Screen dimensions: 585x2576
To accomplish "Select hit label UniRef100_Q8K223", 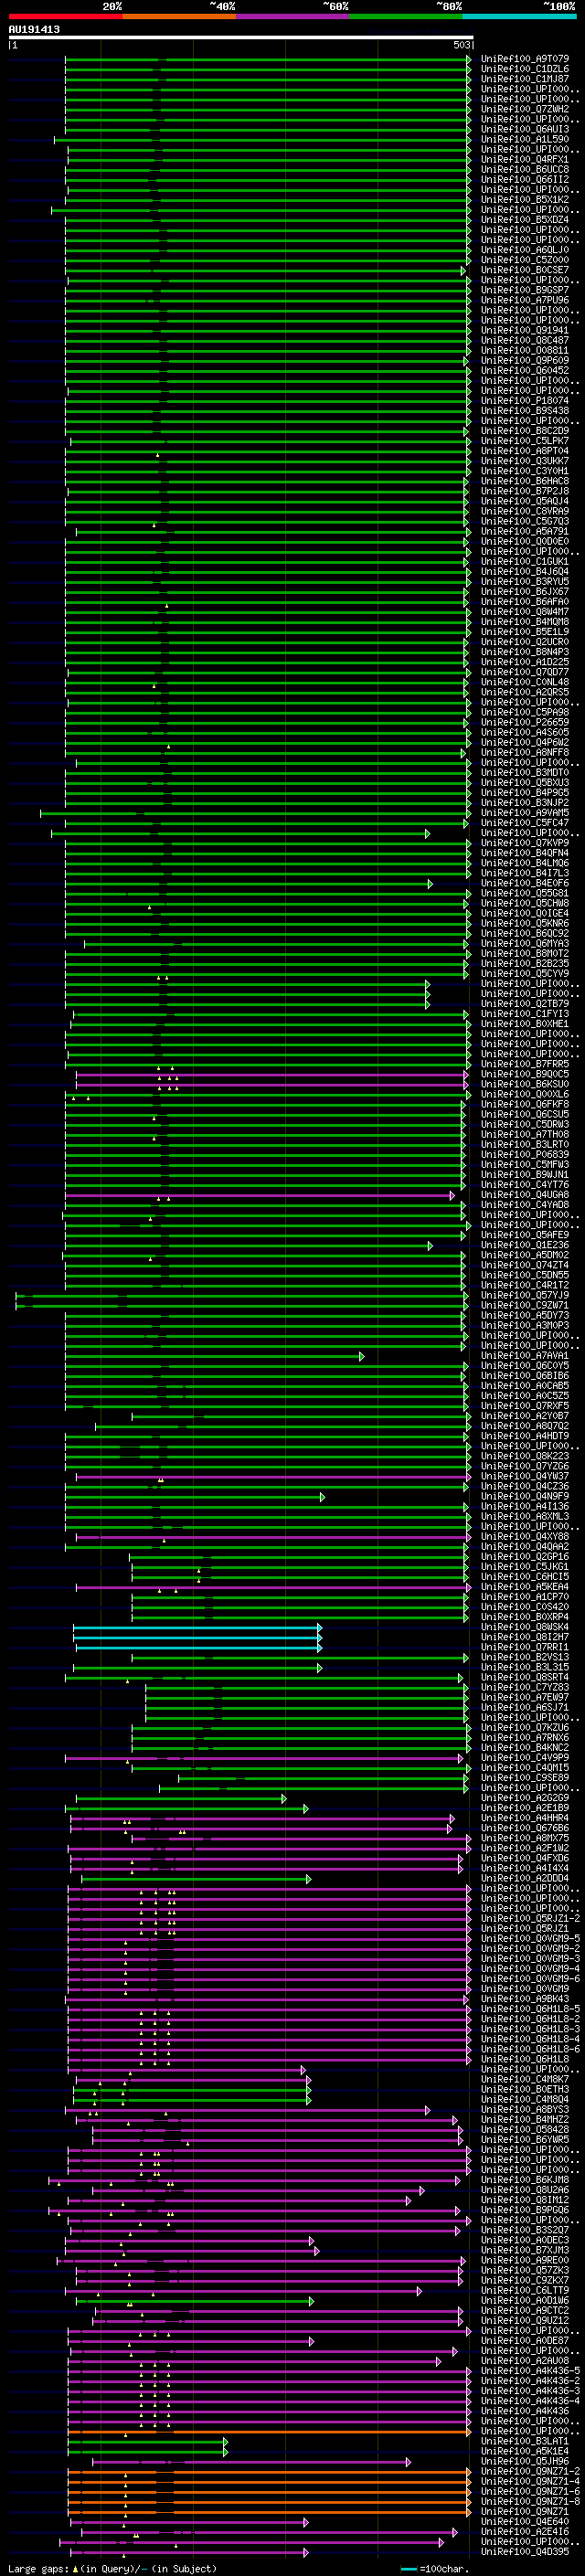I will [x=525, y=1456].
